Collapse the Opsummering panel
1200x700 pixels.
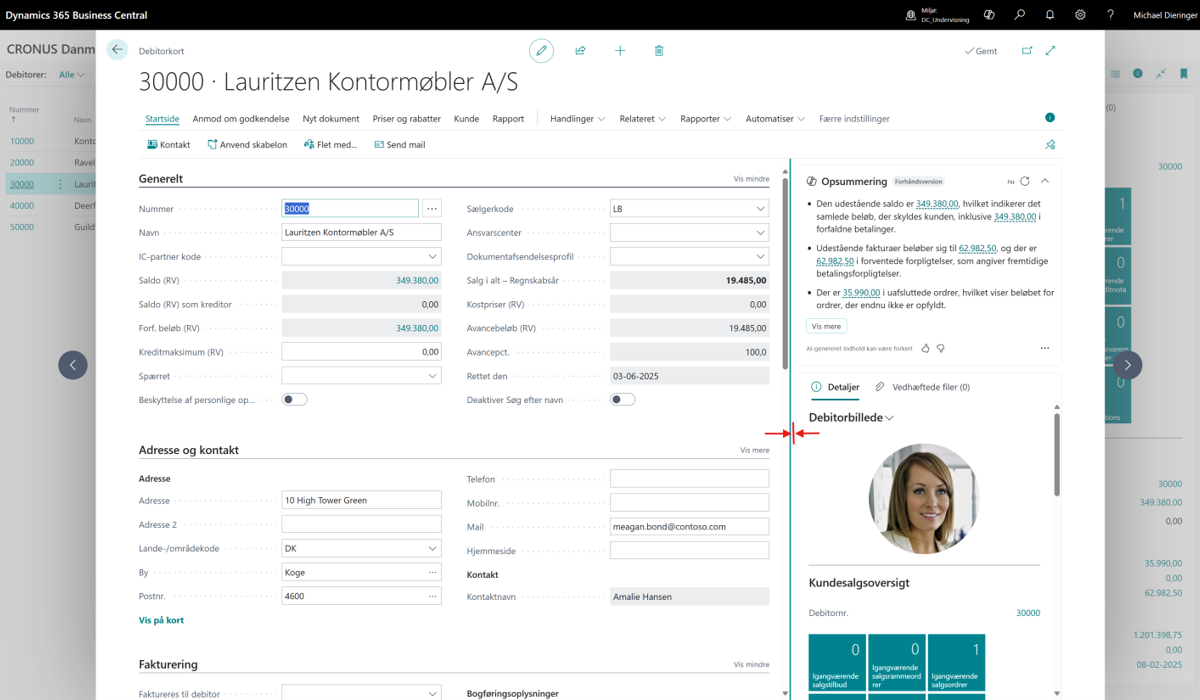pyautogui.click(x=1044, y=181)
